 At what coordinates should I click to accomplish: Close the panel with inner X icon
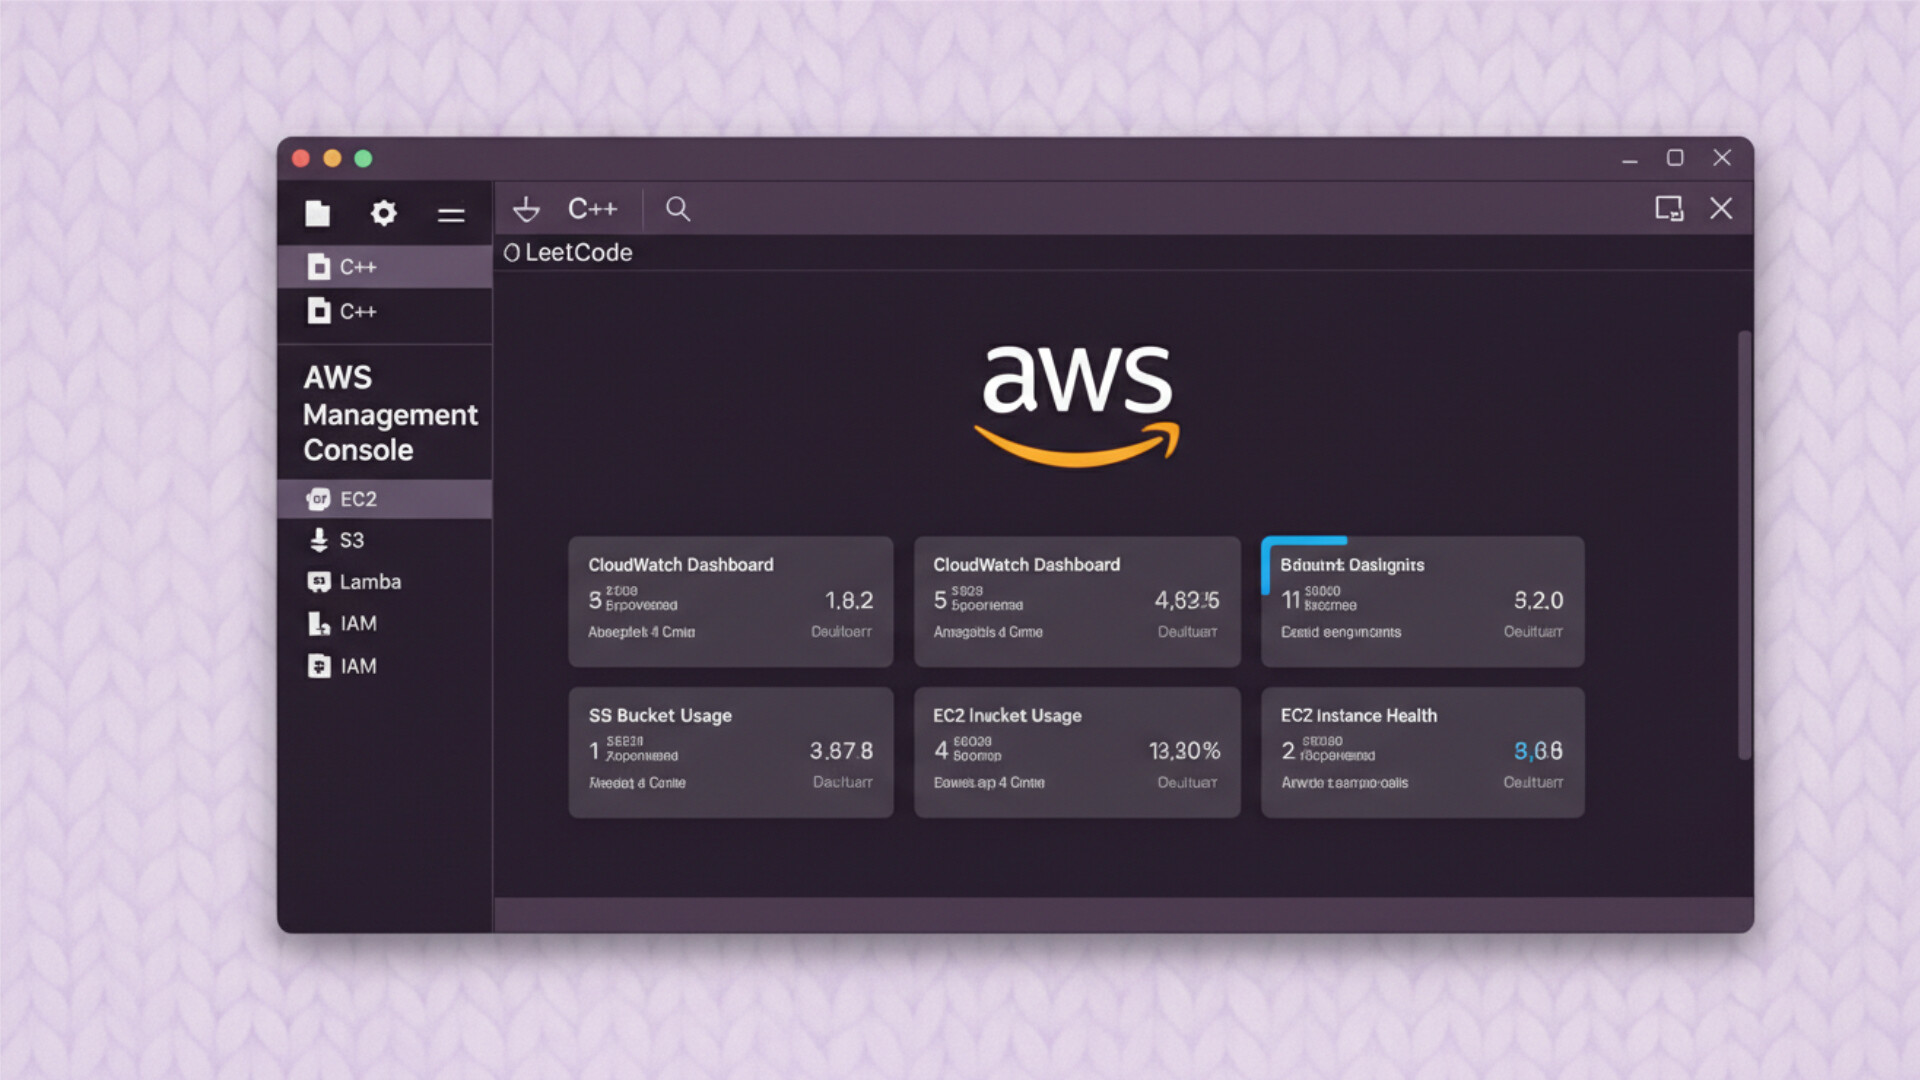tap(1721, 208)
